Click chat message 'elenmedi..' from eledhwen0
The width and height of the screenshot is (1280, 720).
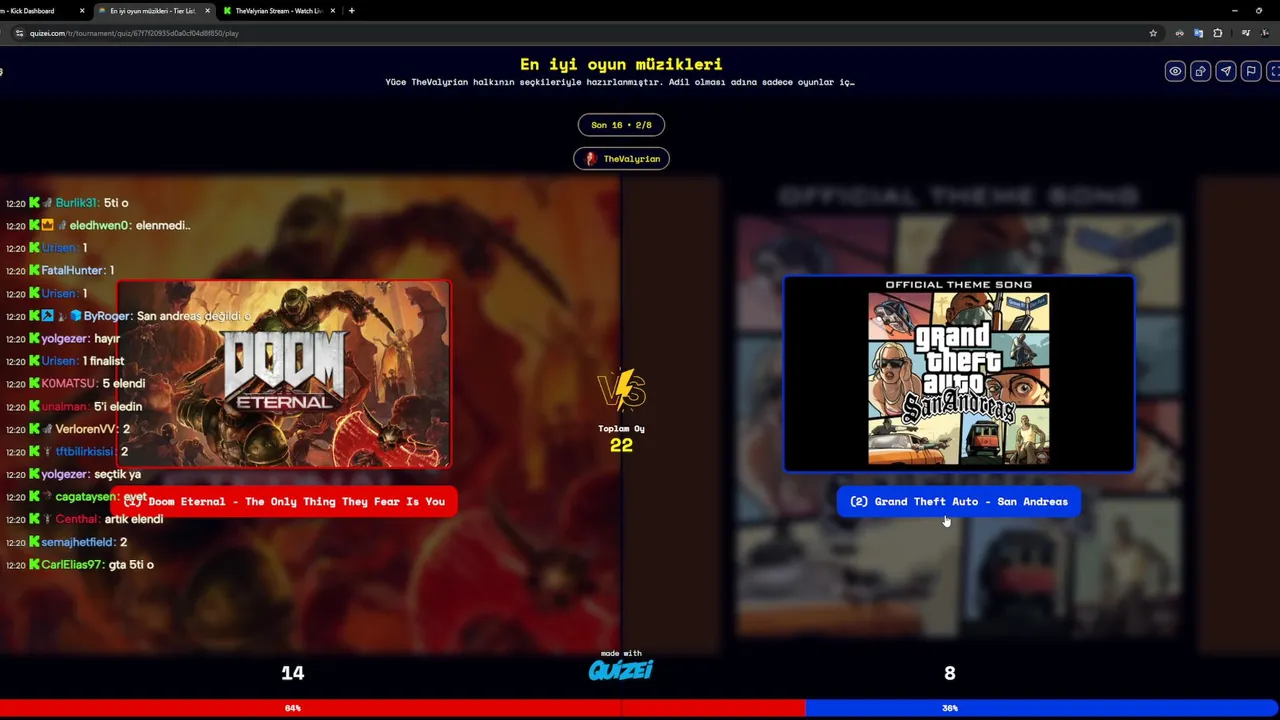[98, 225]
